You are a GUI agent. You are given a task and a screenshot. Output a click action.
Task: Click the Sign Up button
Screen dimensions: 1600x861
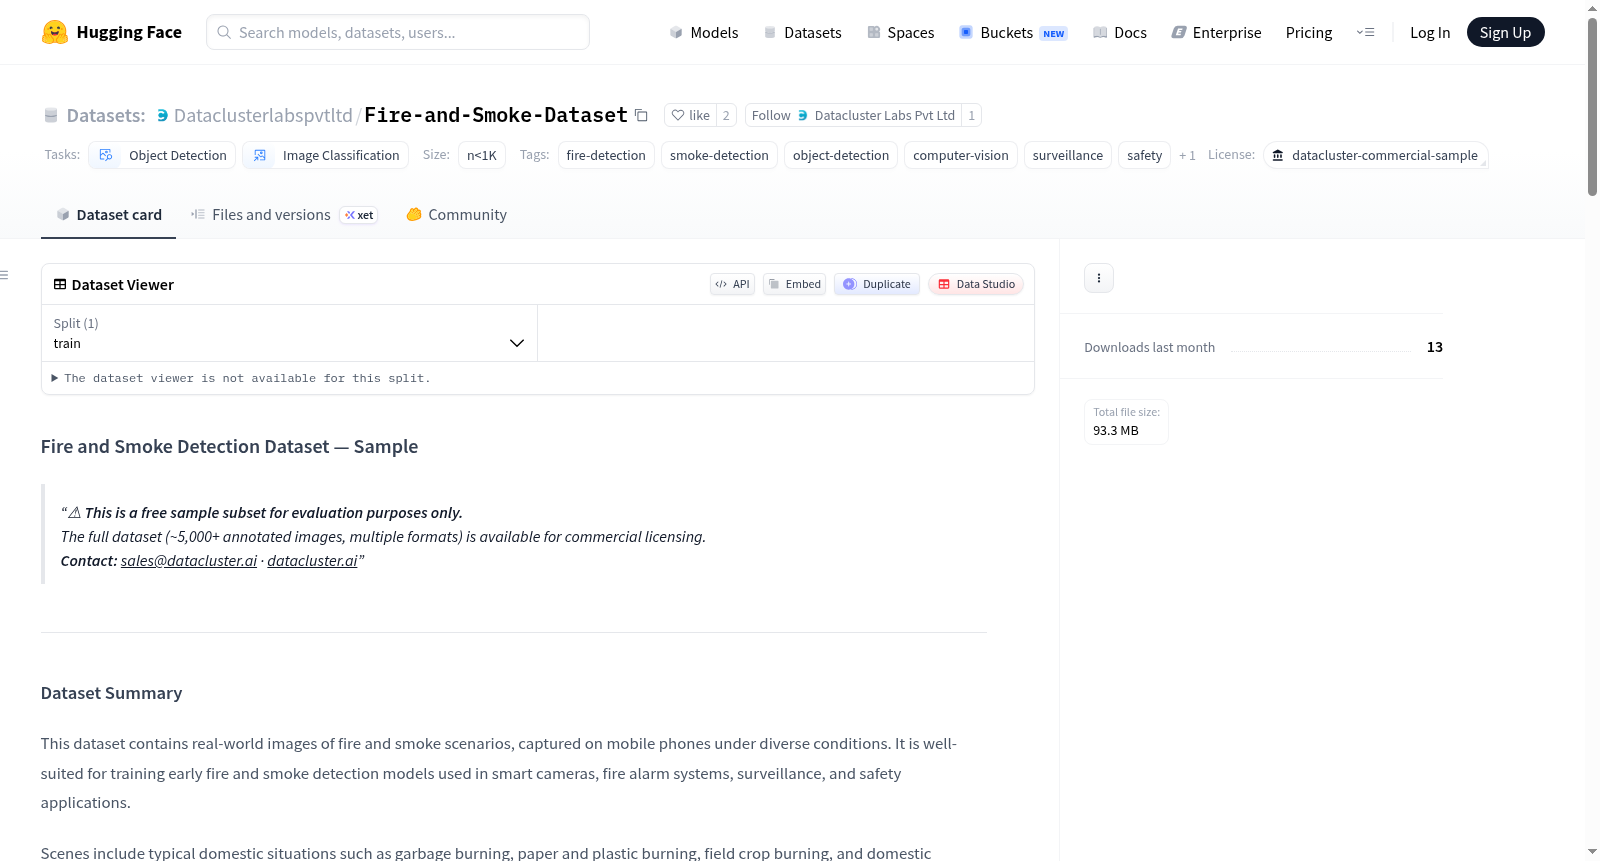[1505, 32]
